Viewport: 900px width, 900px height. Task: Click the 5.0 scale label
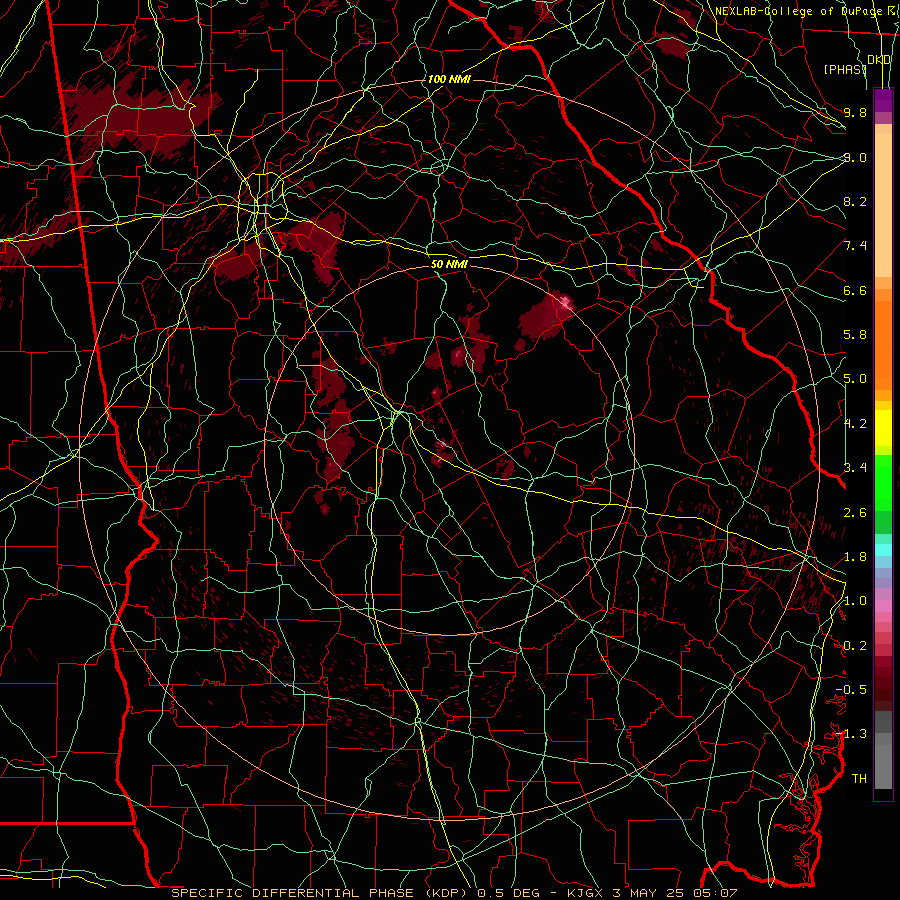855,379
